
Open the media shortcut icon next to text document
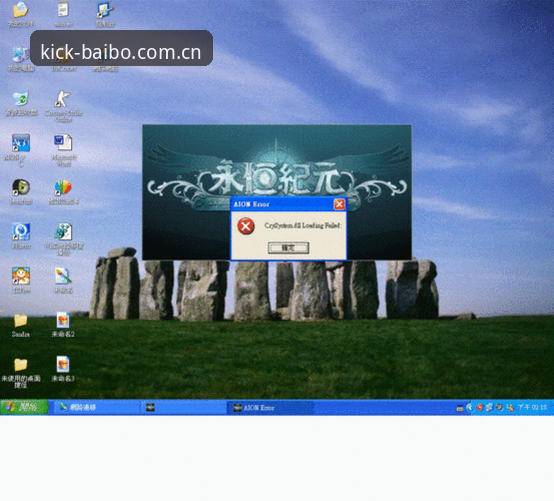click(x=105, y=14)
